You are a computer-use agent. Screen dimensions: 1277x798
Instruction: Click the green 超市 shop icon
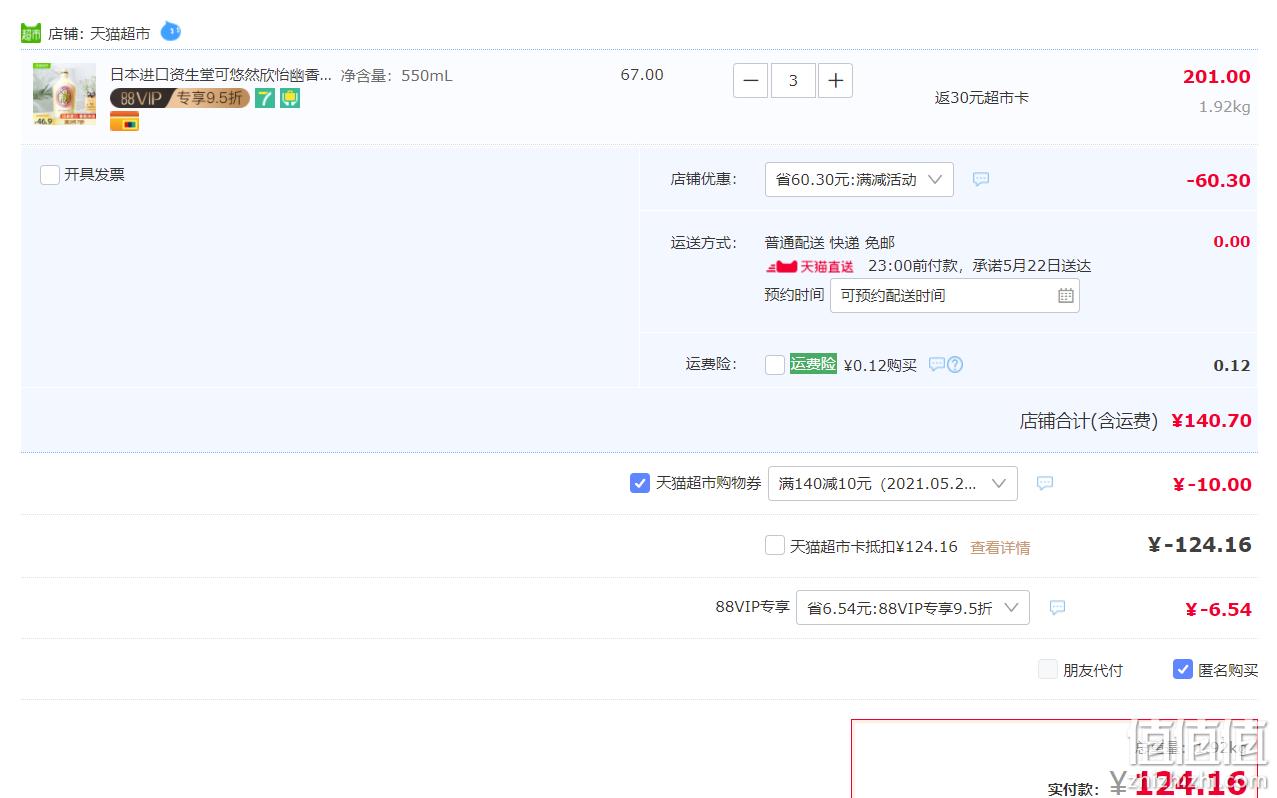coord(31,33)
